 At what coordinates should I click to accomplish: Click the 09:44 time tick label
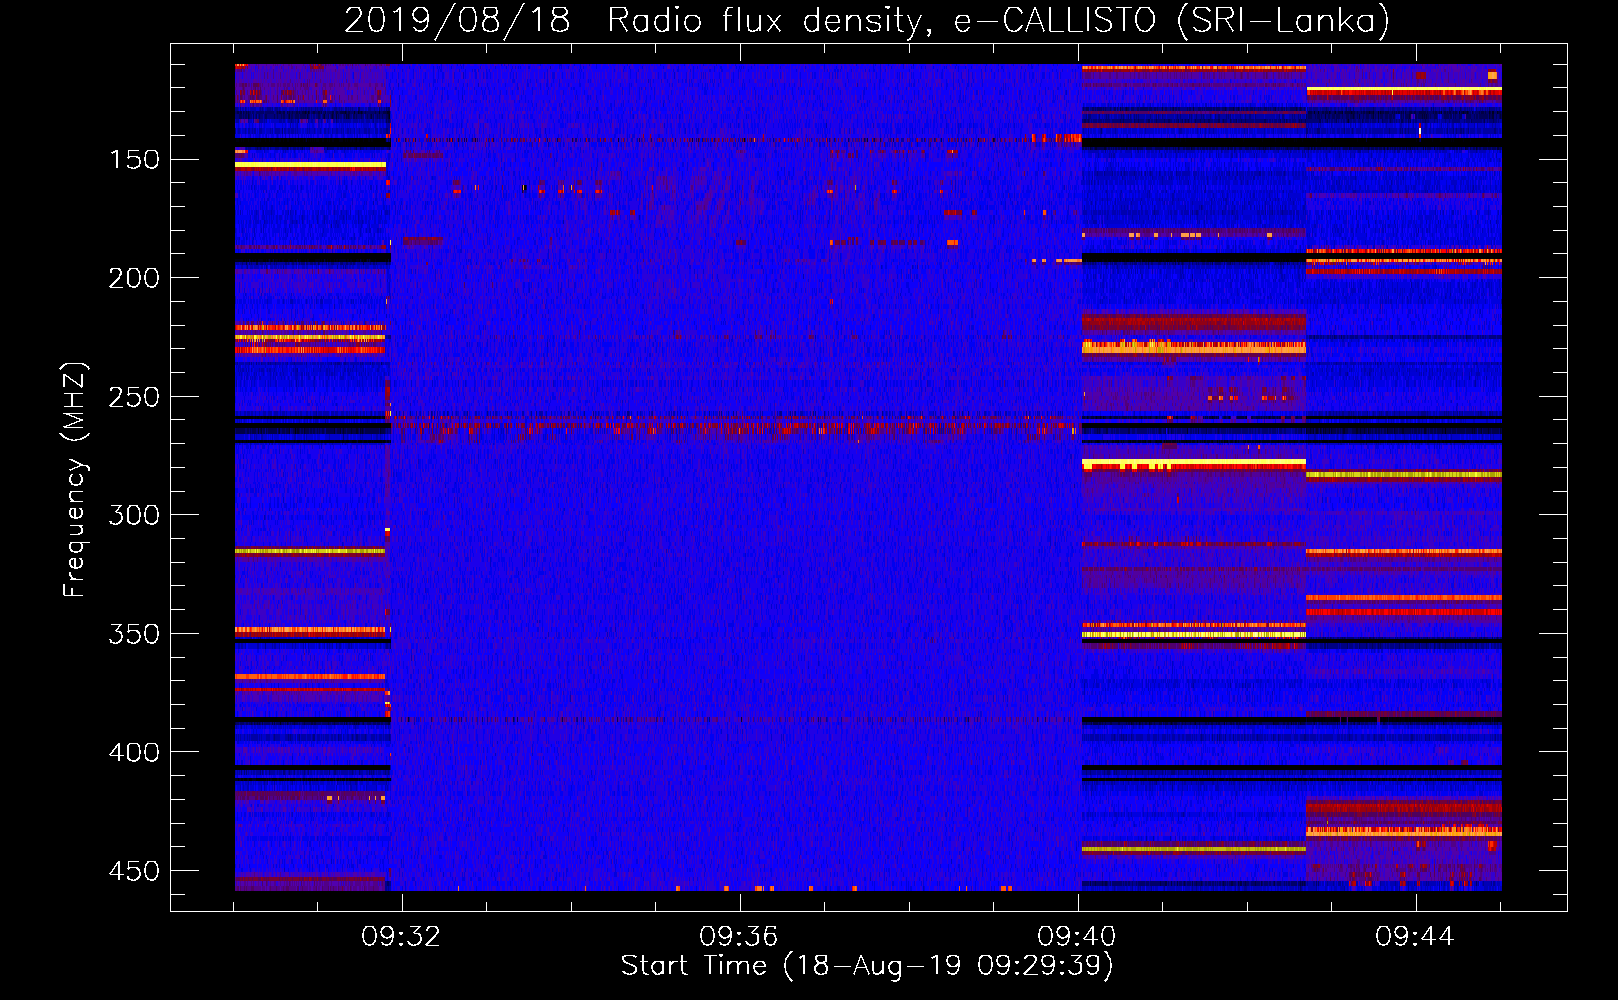click(1415, 937)
